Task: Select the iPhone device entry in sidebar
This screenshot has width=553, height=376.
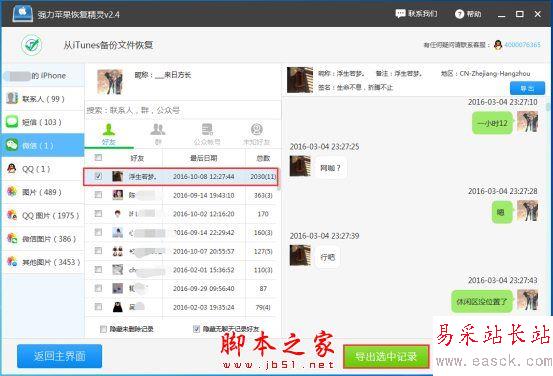Action: pyautogui.click(x=43, y=75)
